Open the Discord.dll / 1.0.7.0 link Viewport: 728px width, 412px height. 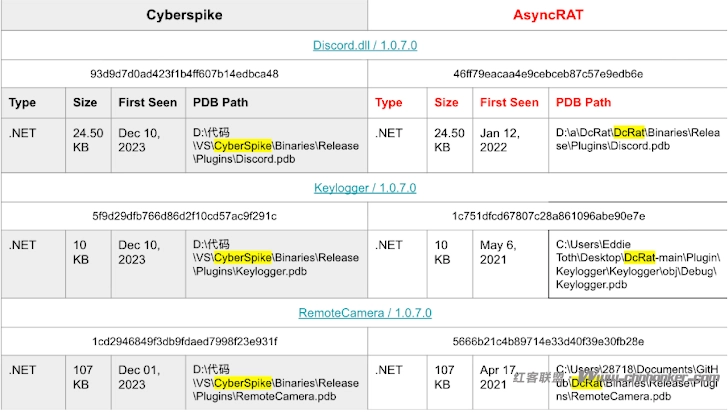pos(365,46)
